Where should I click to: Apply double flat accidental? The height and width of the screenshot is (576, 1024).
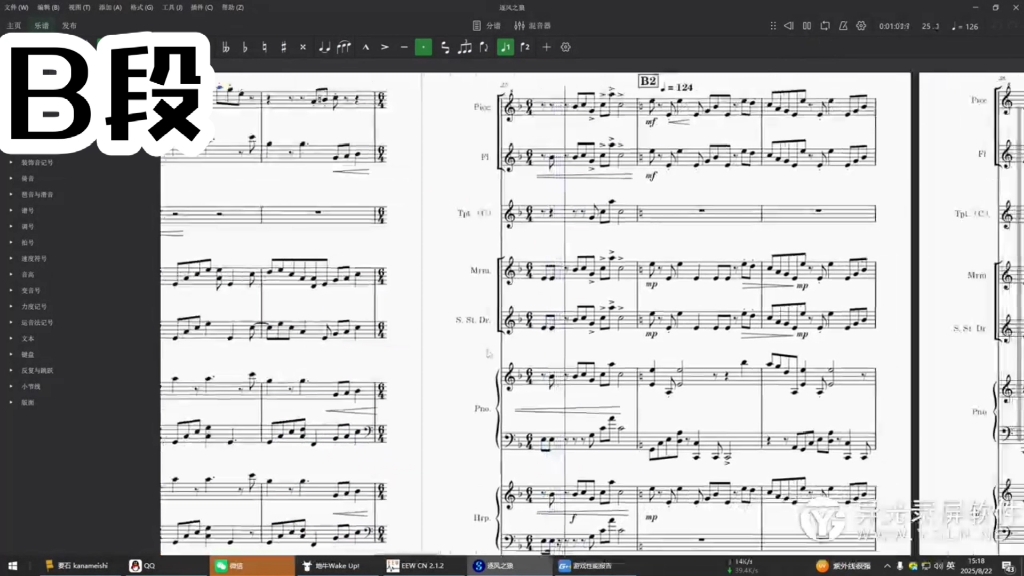226,47
